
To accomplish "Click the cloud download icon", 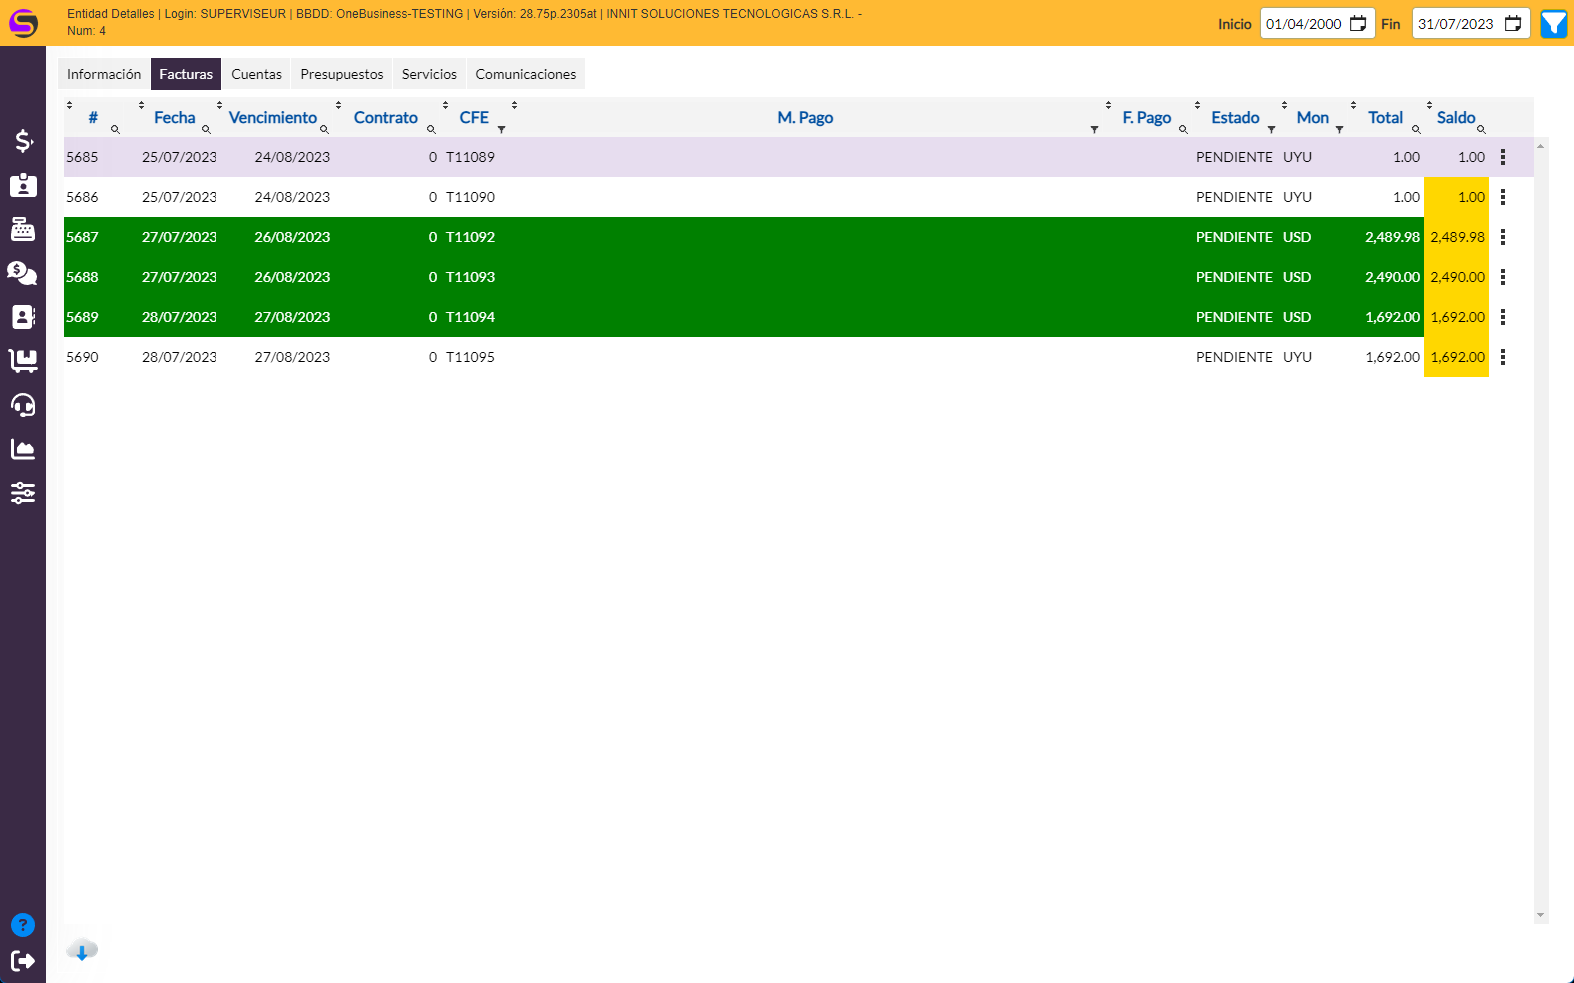I will [82, 950].
